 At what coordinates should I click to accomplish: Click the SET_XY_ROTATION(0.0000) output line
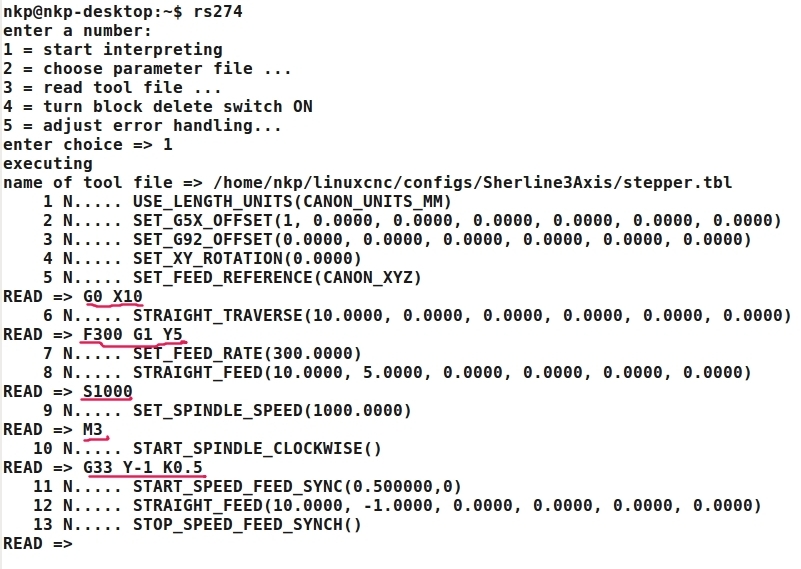point(247,259)
